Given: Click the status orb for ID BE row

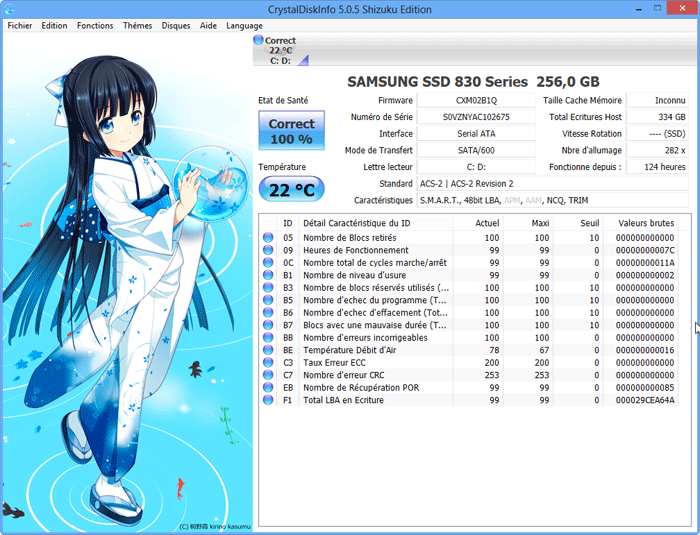Looking at the screenshot, I should [268, 350].
